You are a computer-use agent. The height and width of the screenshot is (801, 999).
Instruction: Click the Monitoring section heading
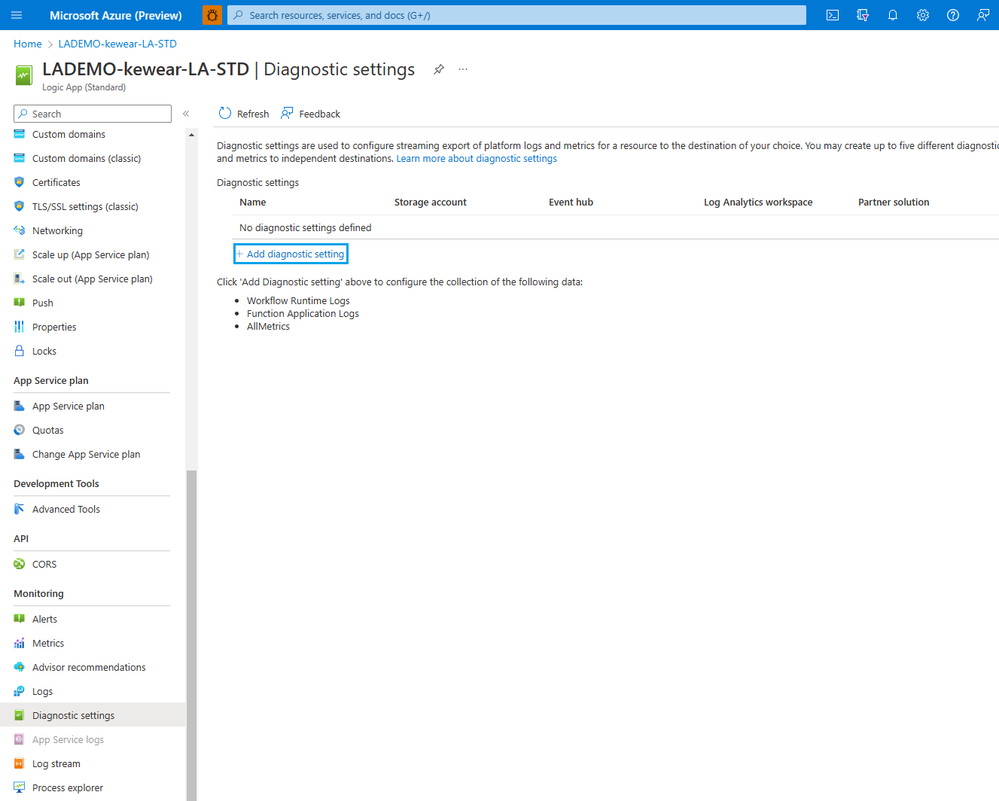click(x=39, y=593)
